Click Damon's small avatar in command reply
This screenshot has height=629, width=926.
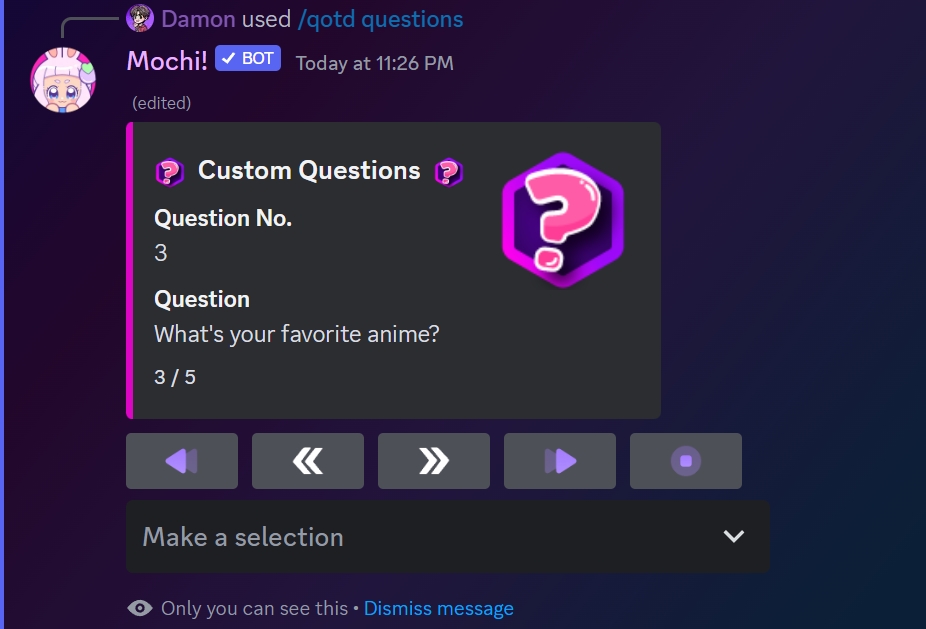tap(140, 18)
